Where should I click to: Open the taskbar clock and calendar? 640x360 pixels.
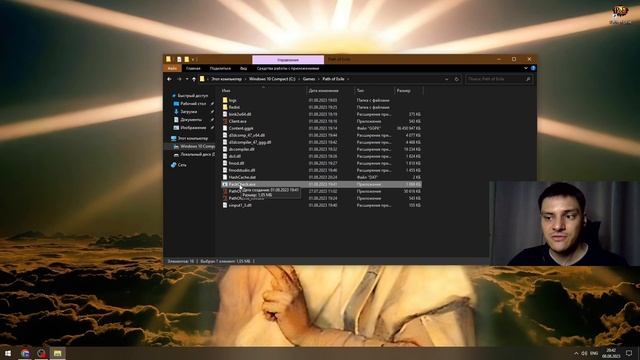coord(611,353)
